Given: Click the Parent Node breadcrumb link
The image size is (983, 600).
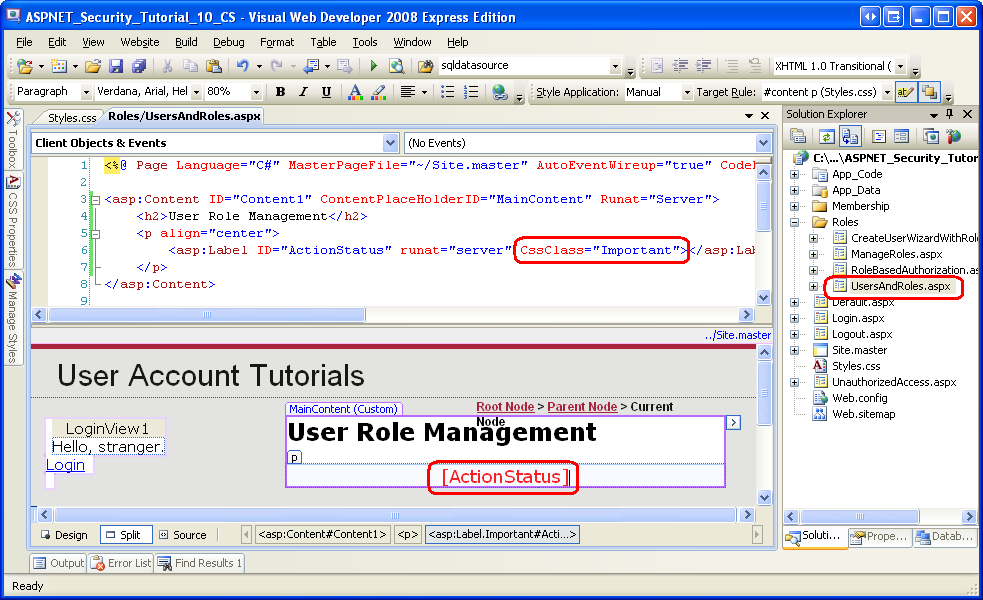Looking at the screenshot, I should point(582,407).
